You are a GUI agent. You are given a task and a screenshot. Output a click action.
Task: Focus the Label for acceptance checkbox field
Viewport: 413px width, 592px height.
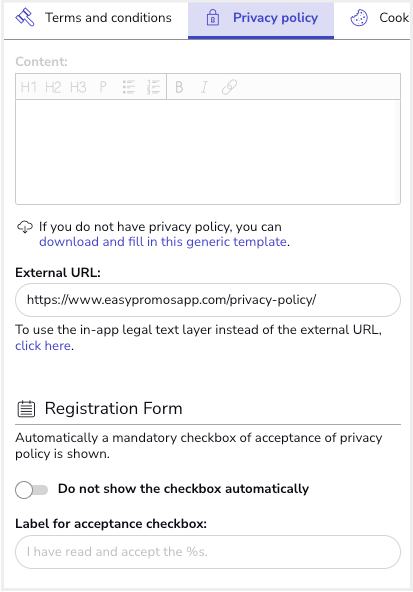point(208,552)
